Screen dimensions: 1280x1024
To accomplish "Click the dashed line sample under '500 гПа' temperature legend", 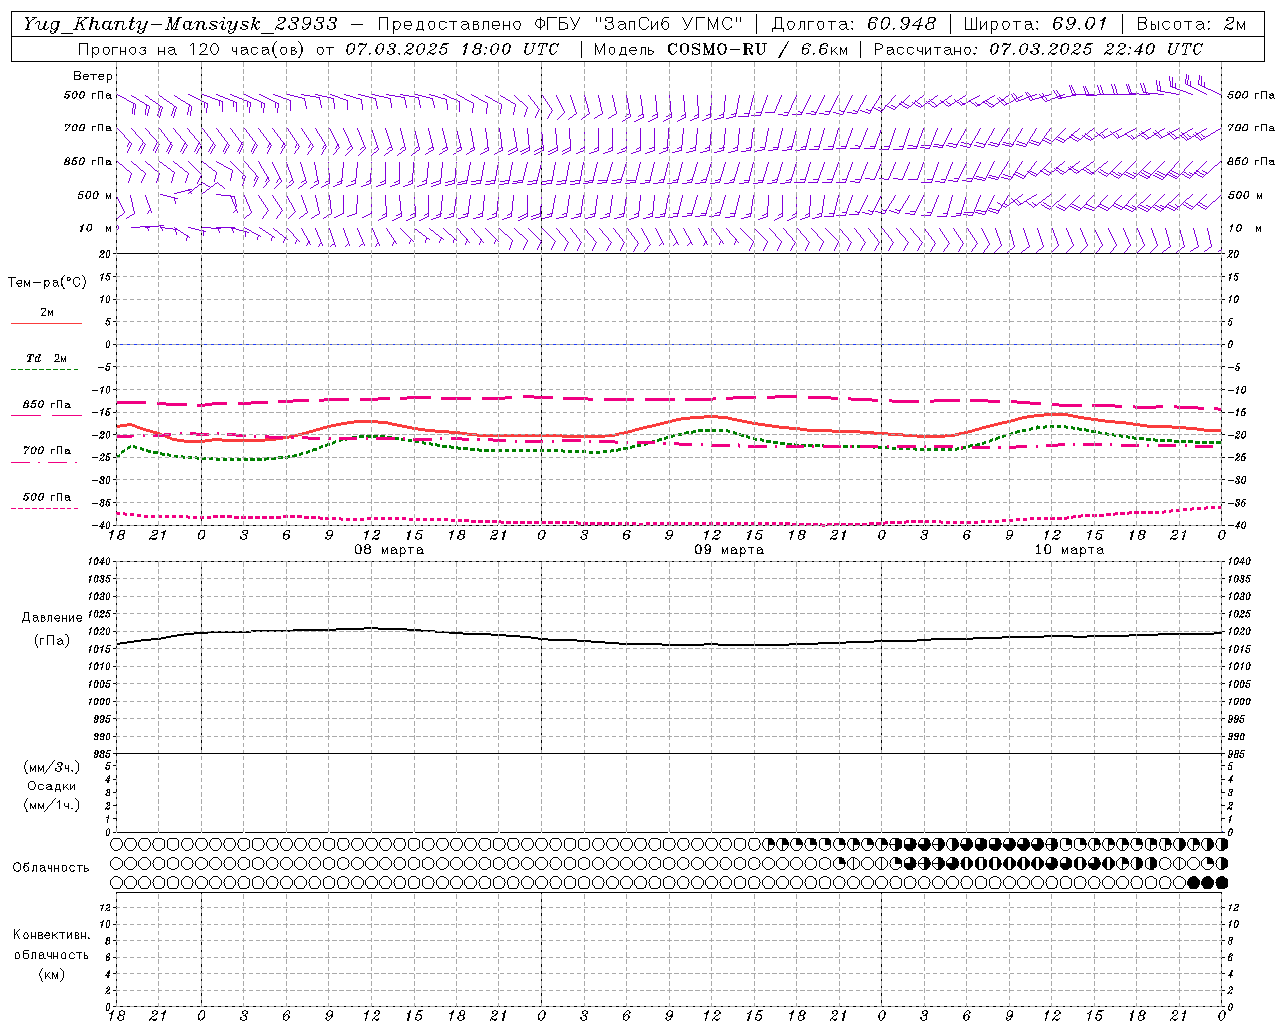I will coord(44,508).
